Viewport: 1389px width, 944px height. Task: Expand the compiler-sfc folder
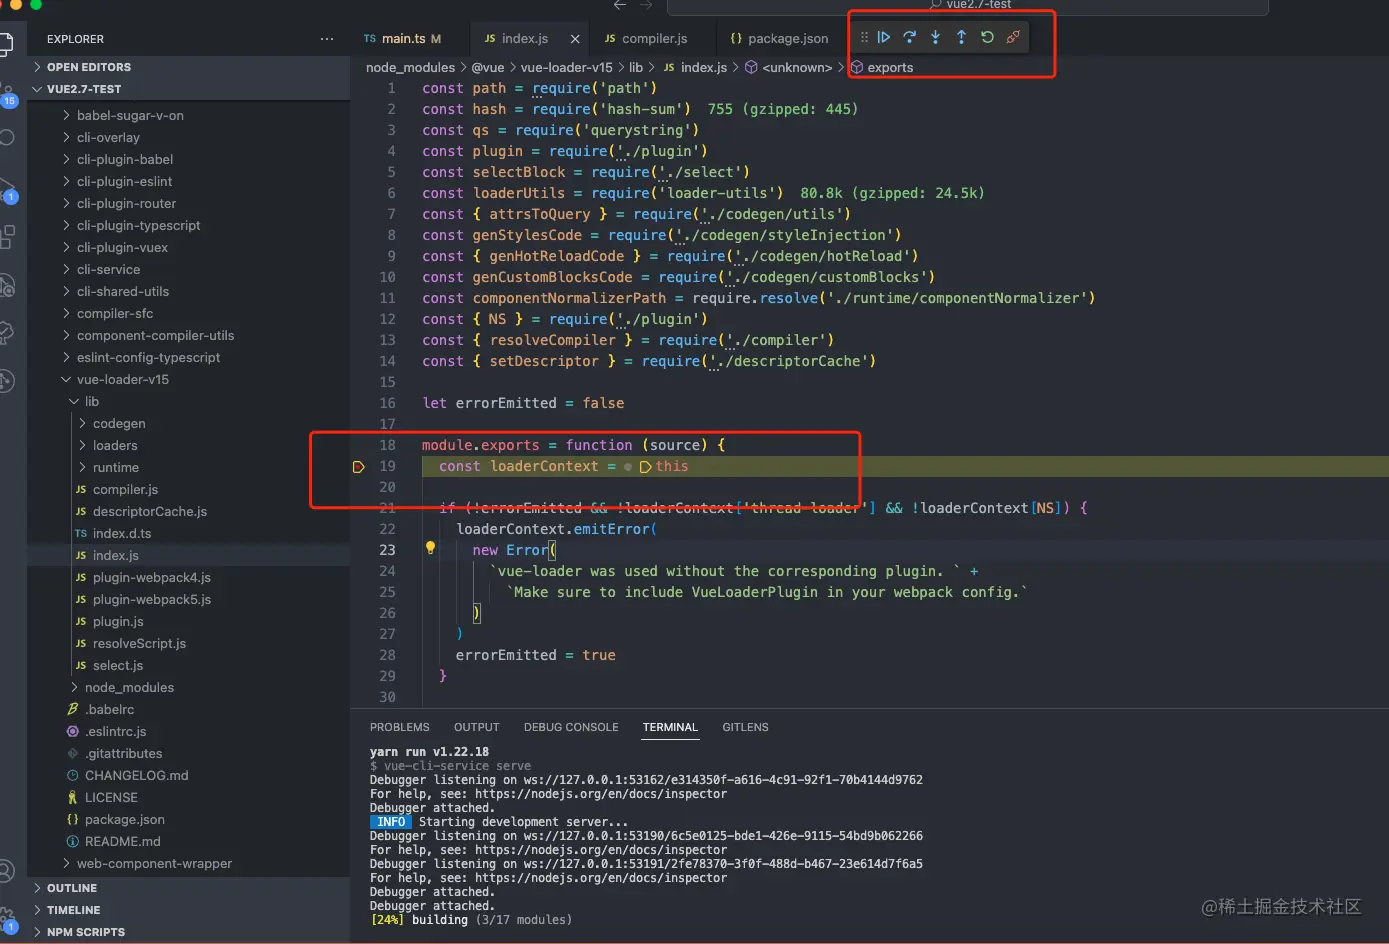click(188, 314)
